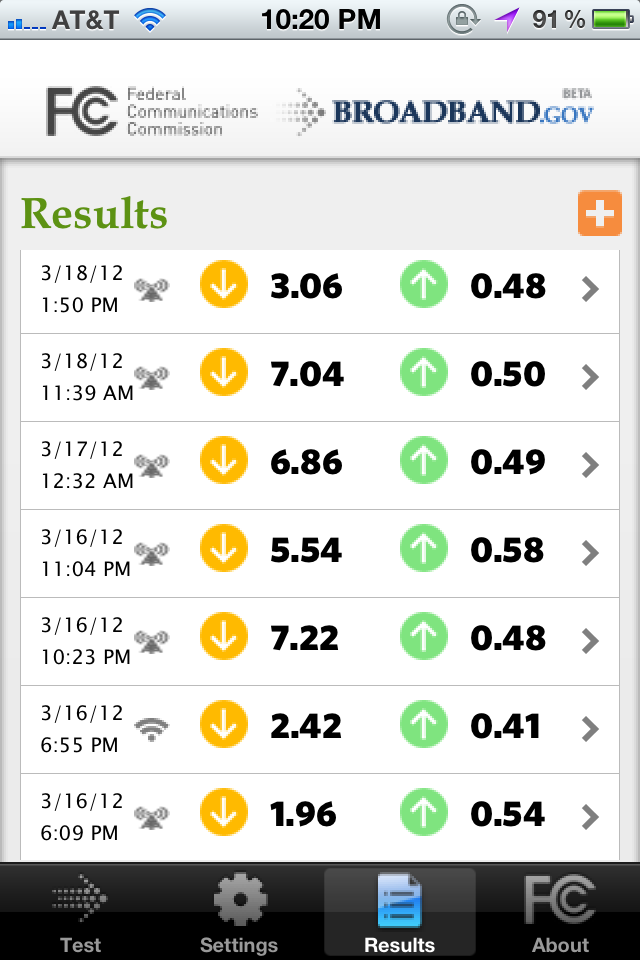Expand the 3/18/12 1:50 PM result chevron

tap(590, 289)
